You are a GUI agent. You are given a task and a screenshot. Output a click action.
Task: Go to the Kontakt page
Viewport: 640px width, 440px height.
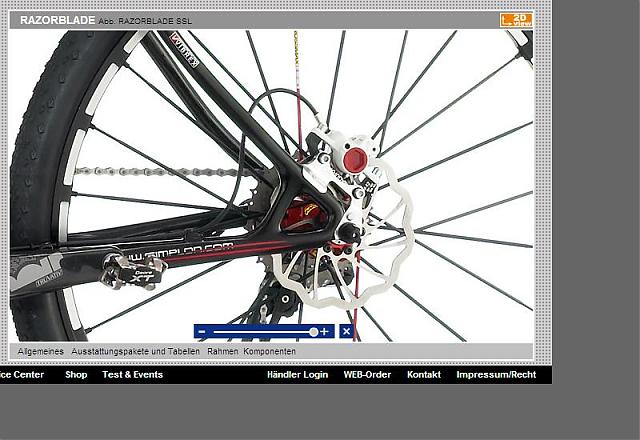click(x=424, y=375)
